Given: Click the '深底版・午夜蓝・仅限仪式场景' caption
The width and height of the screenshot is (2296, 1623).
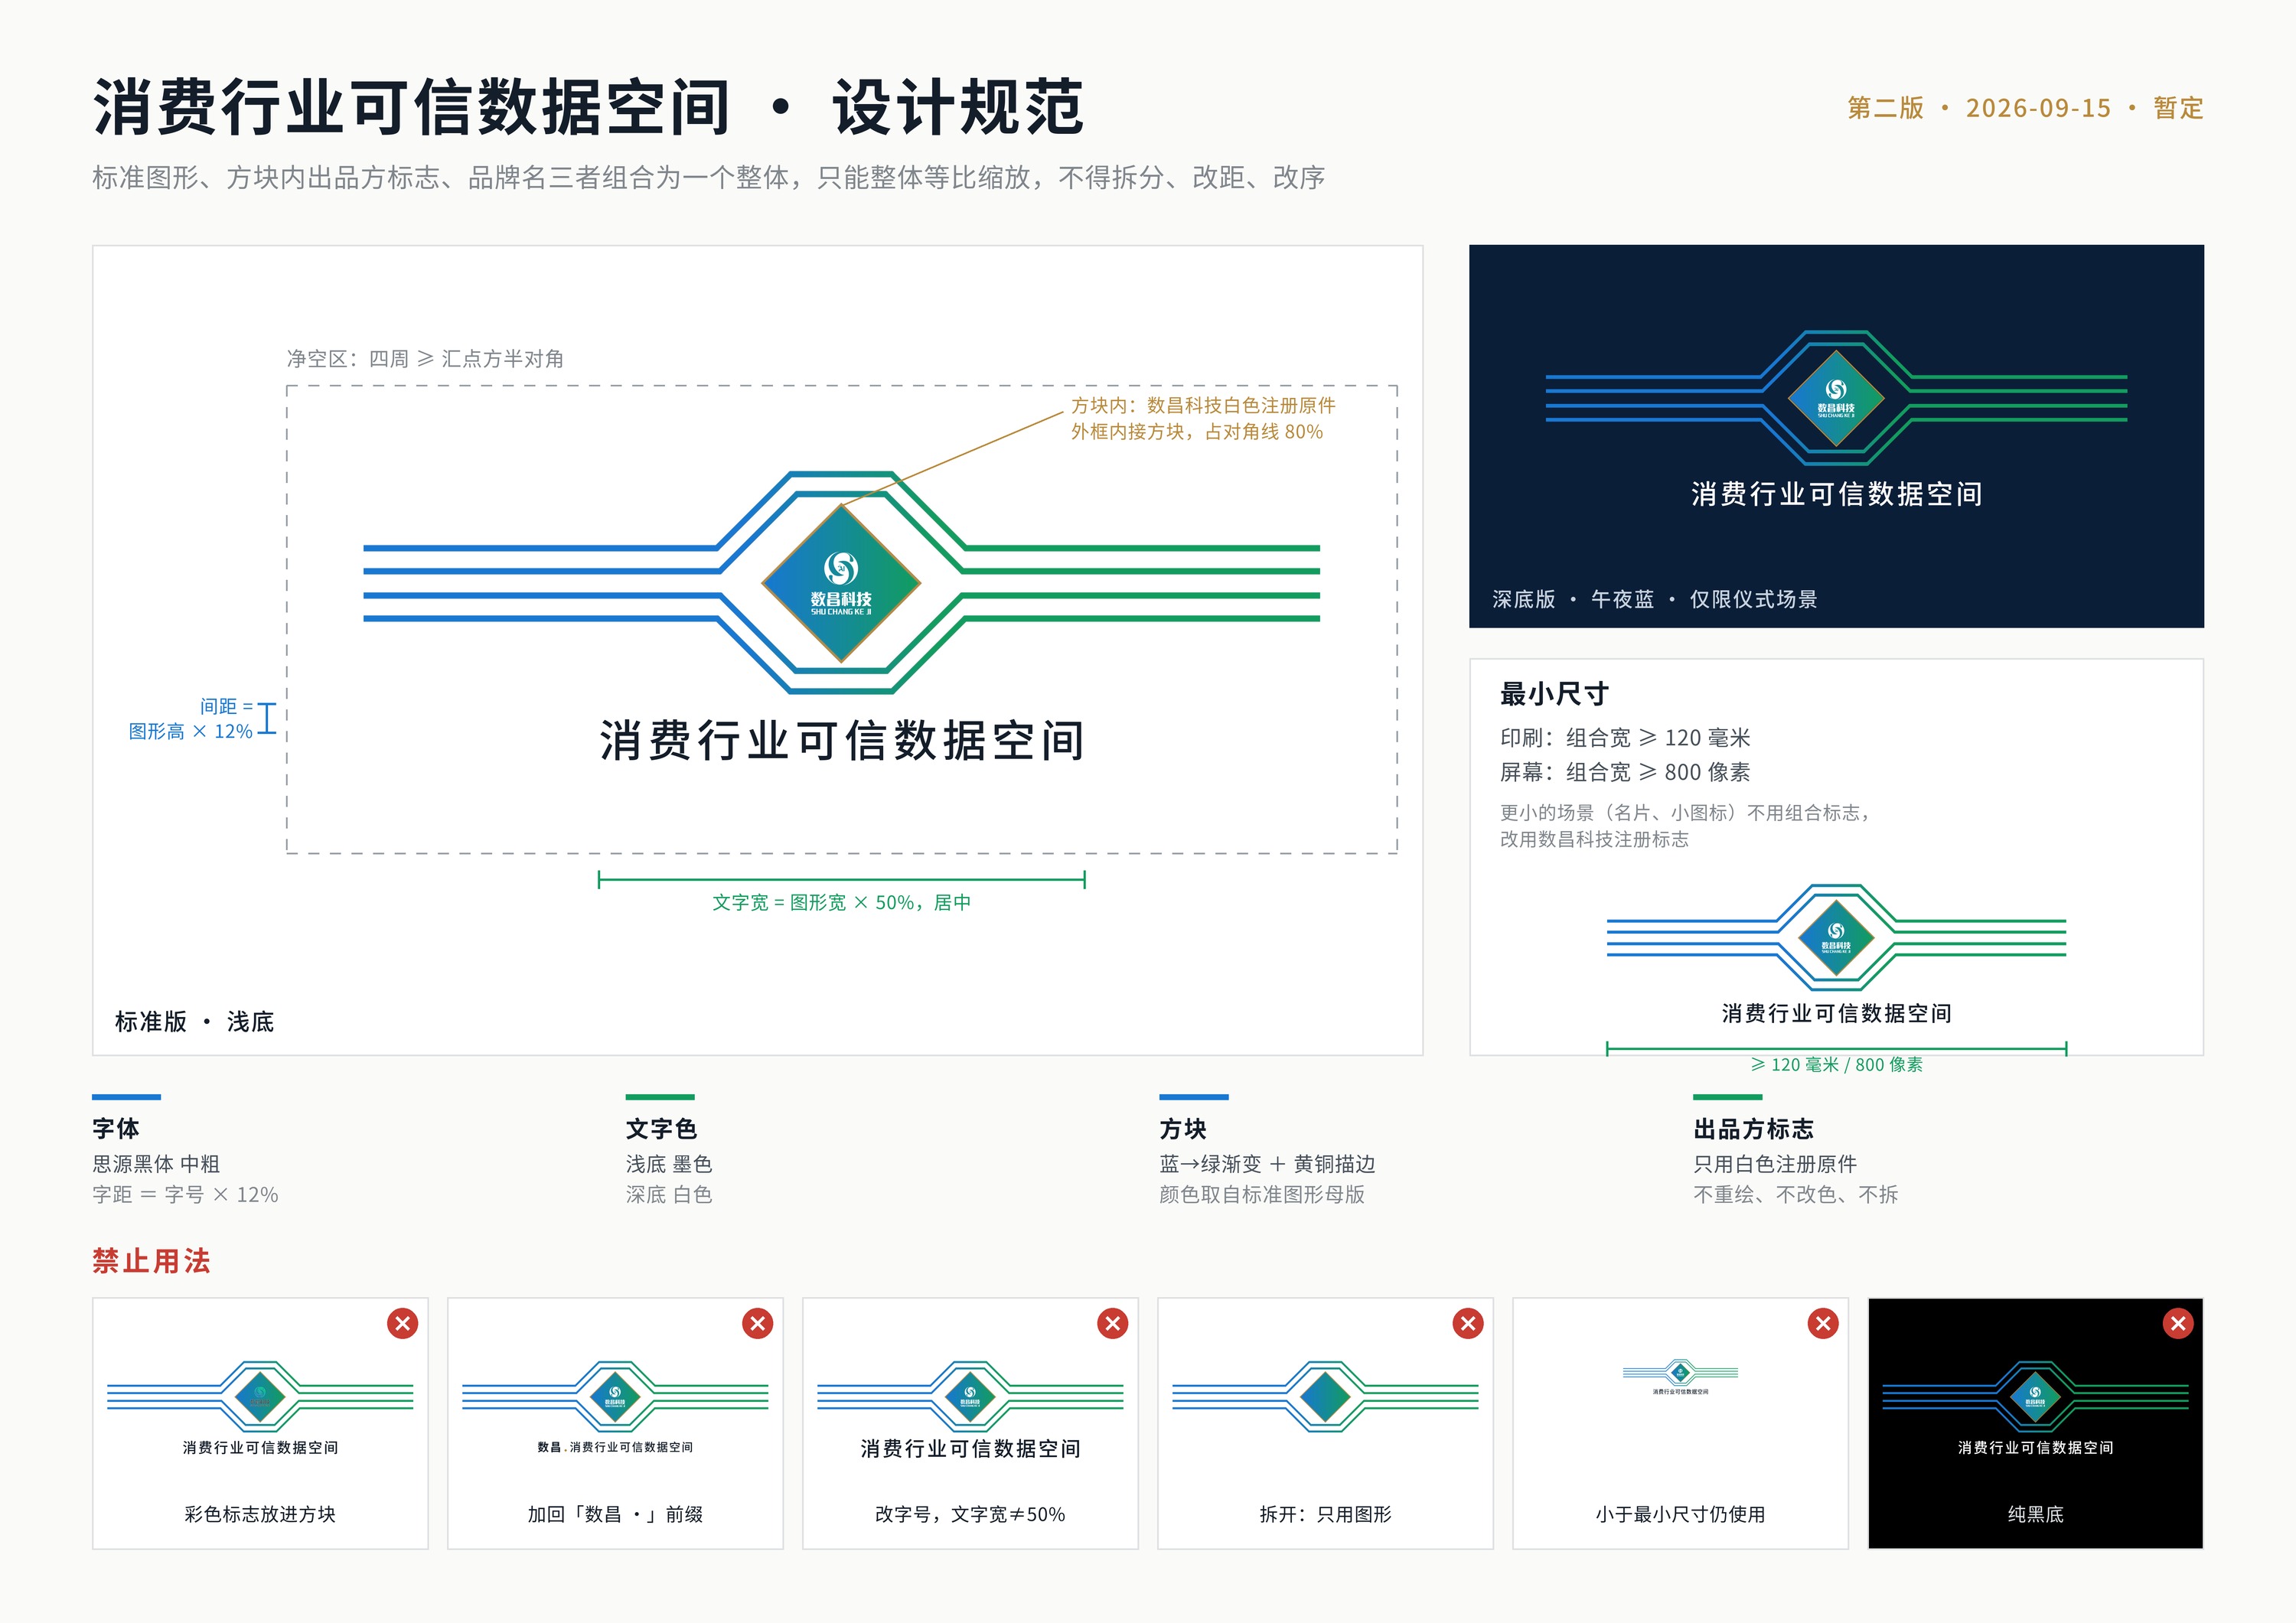Looking at the screenshot, I should point(1654,599).
